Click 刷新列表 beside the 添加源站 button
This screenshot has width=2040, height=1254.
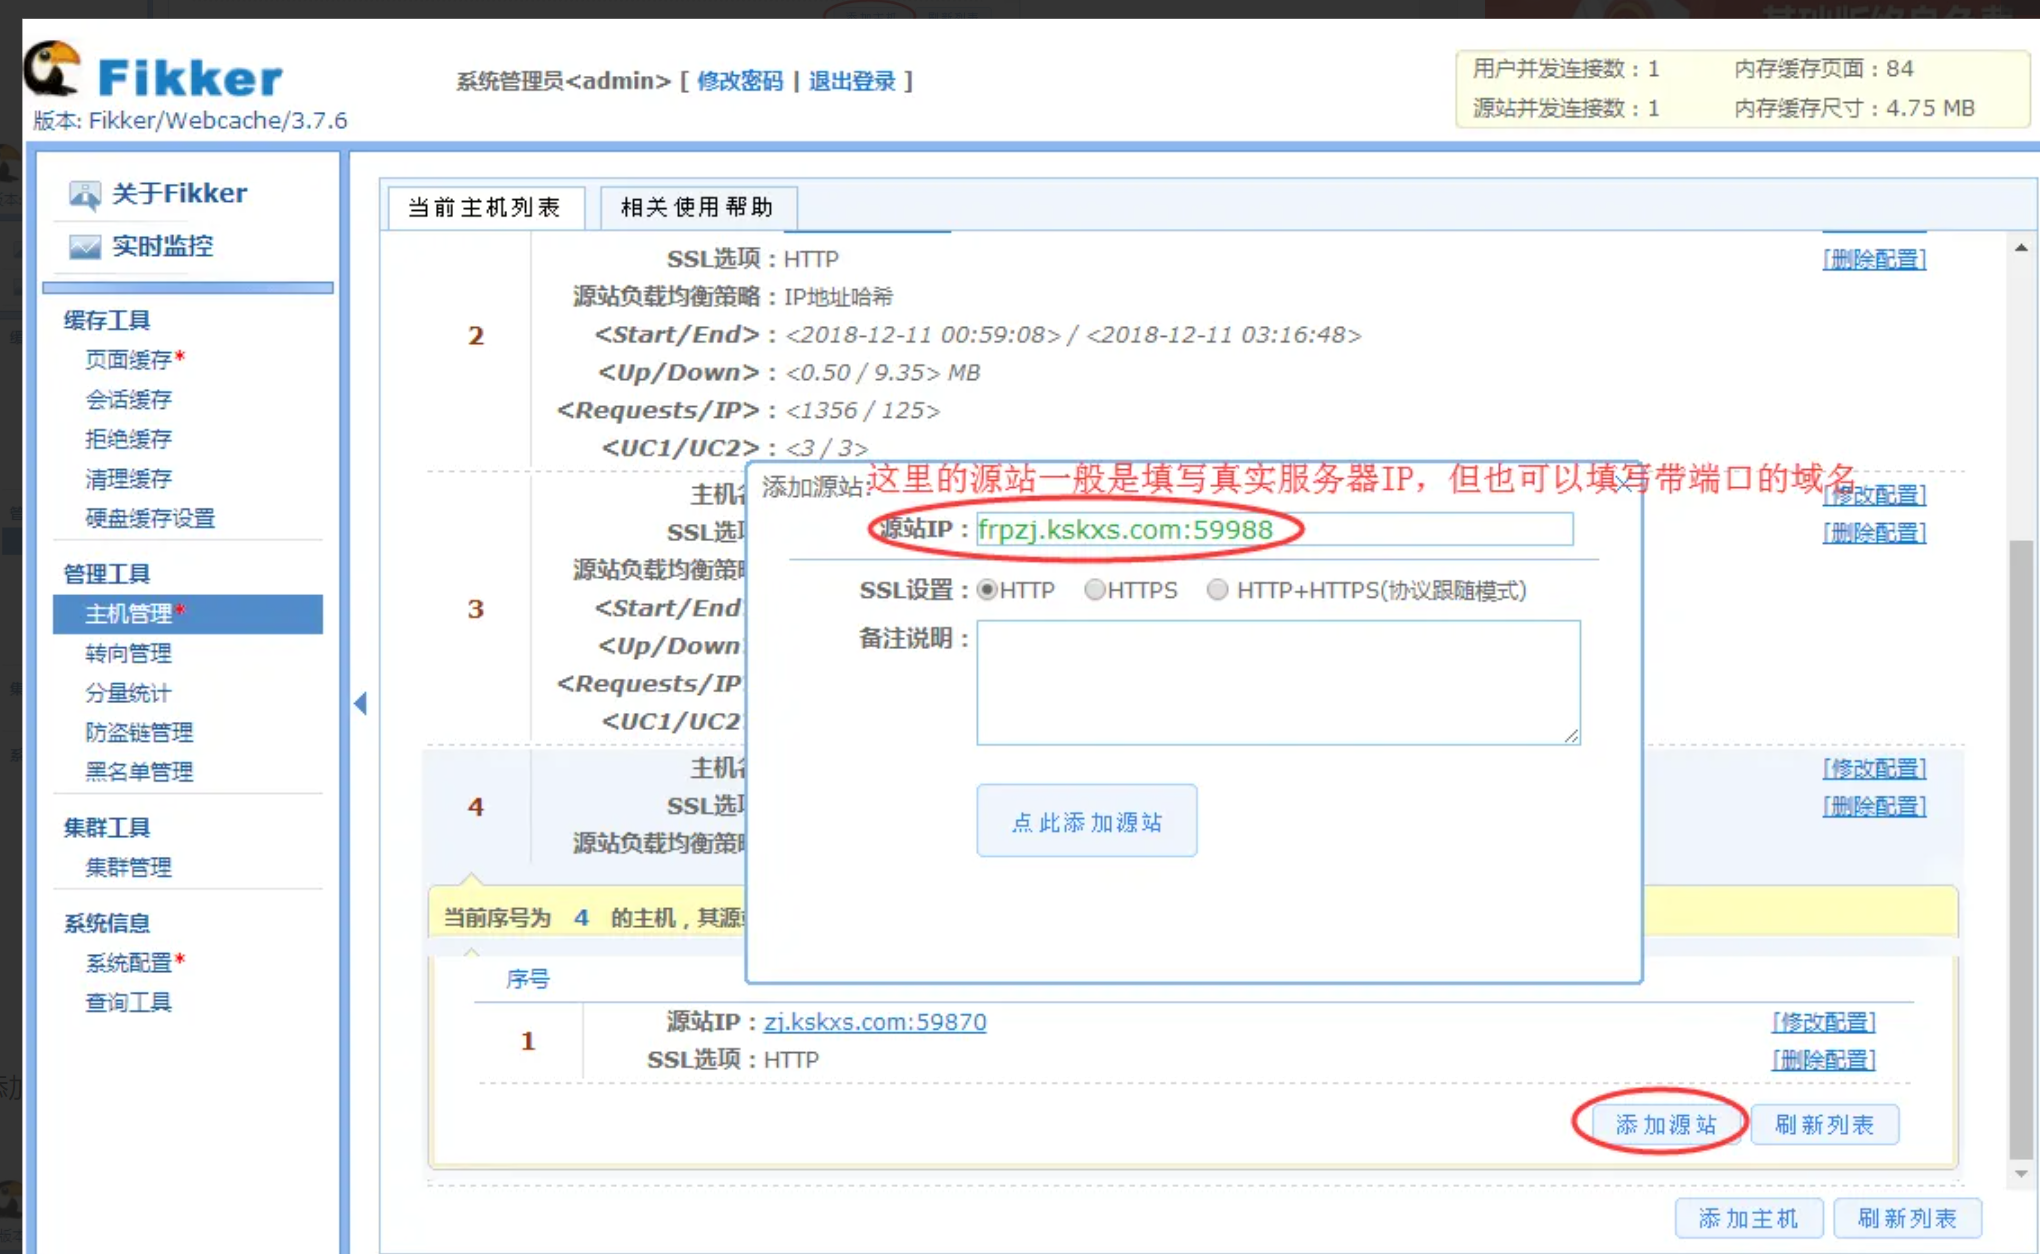[x=1825, y=1124]
